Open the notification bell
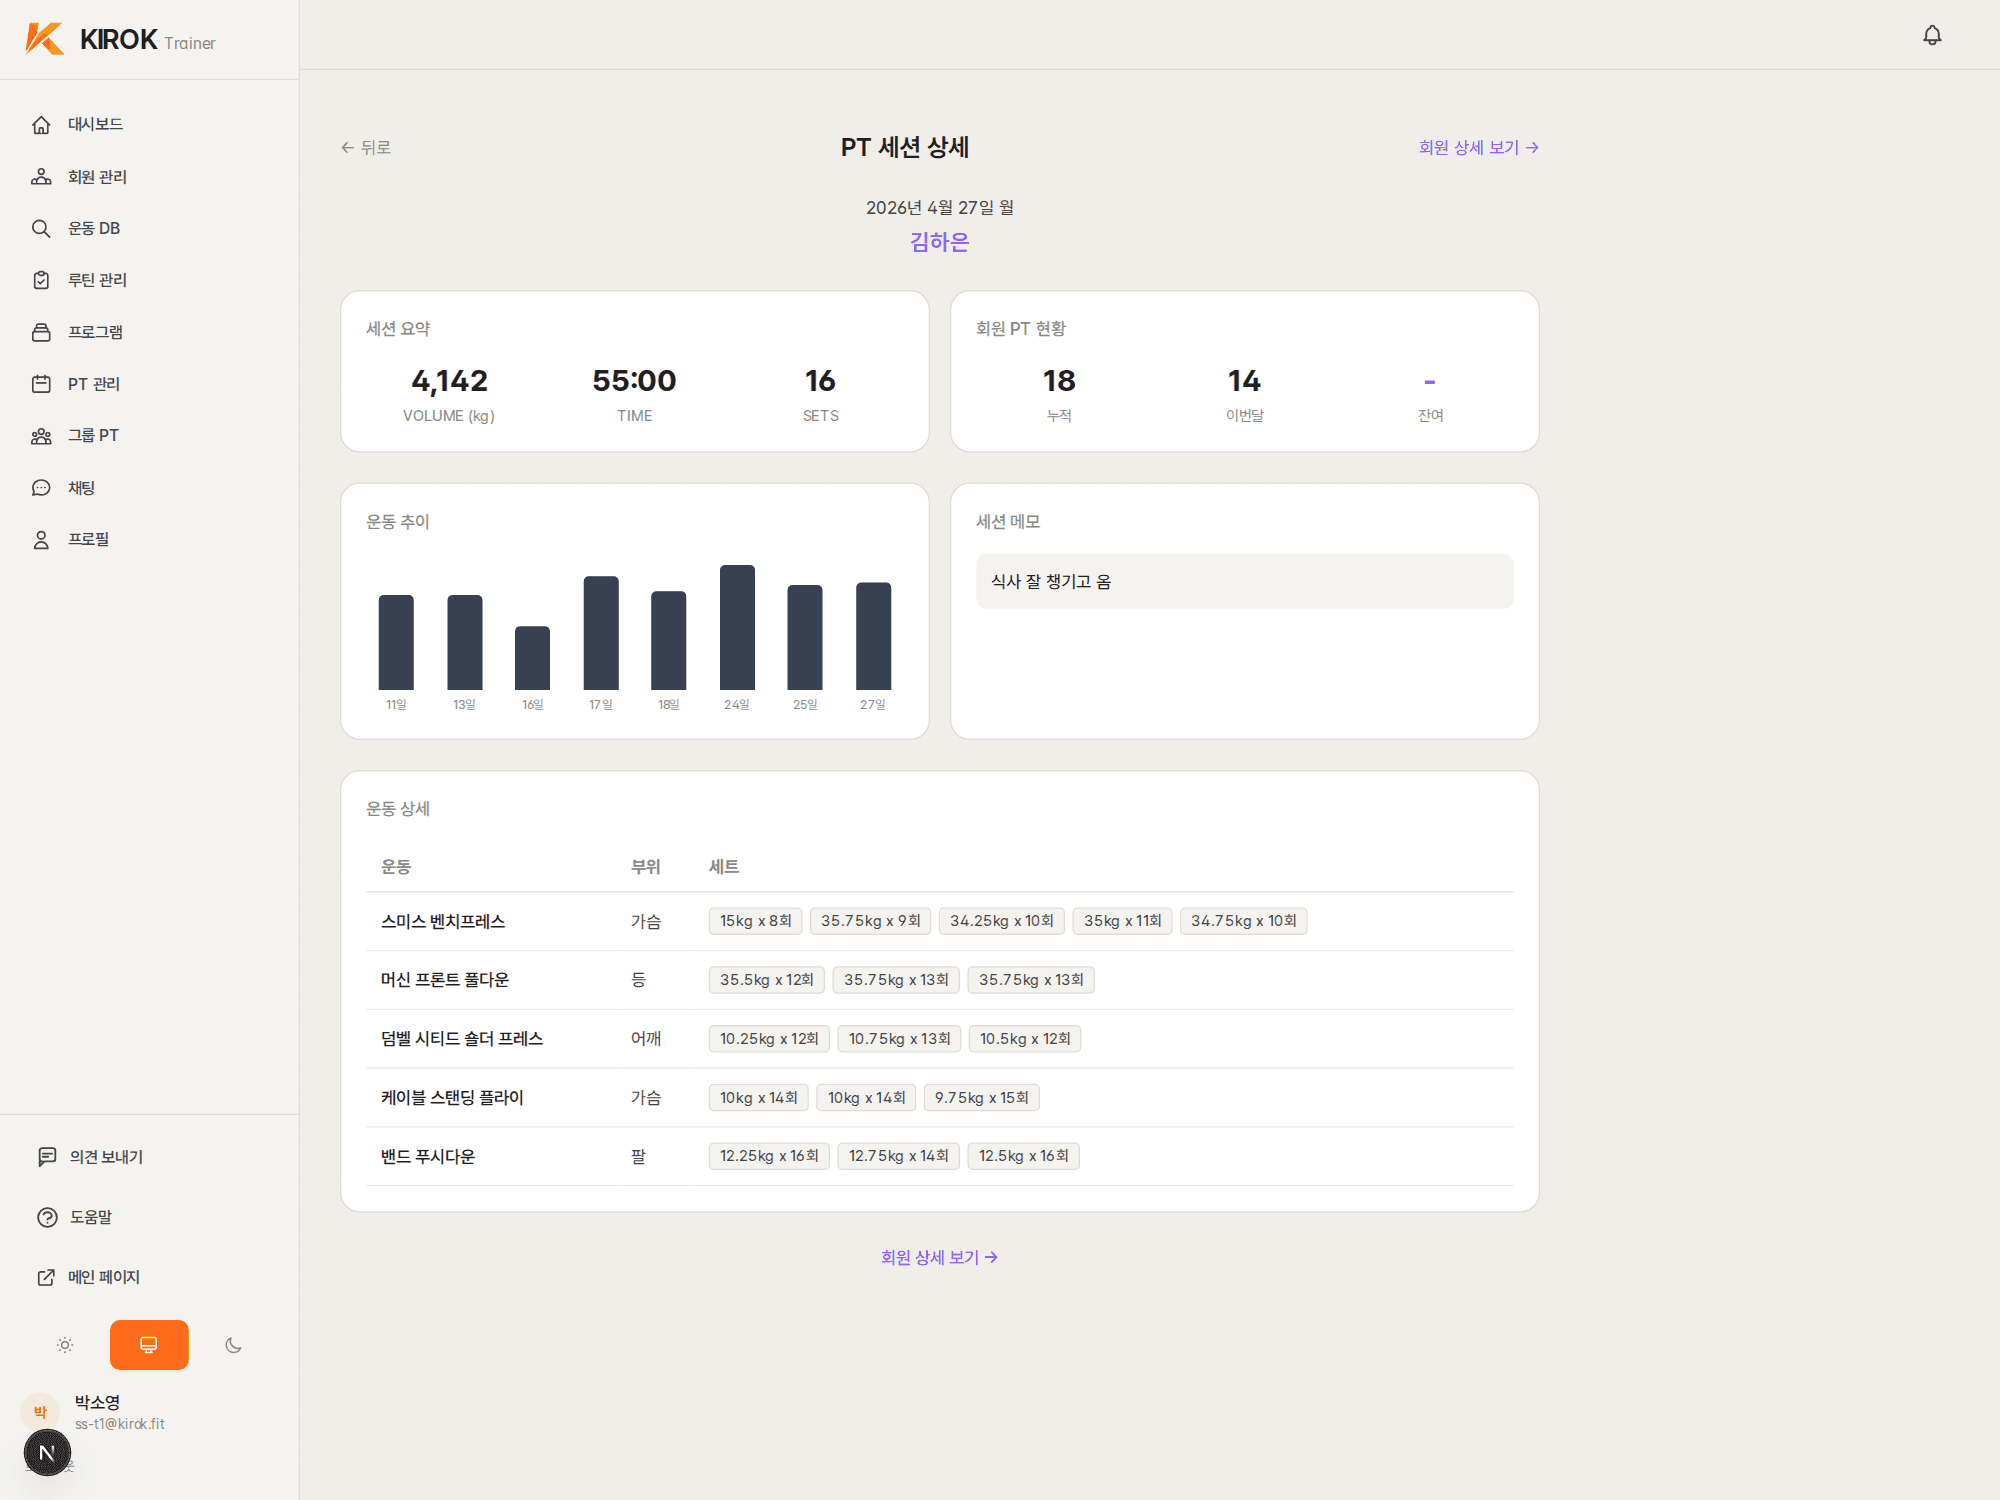Screen dimensions: 2000x1500 (1932, 35)
